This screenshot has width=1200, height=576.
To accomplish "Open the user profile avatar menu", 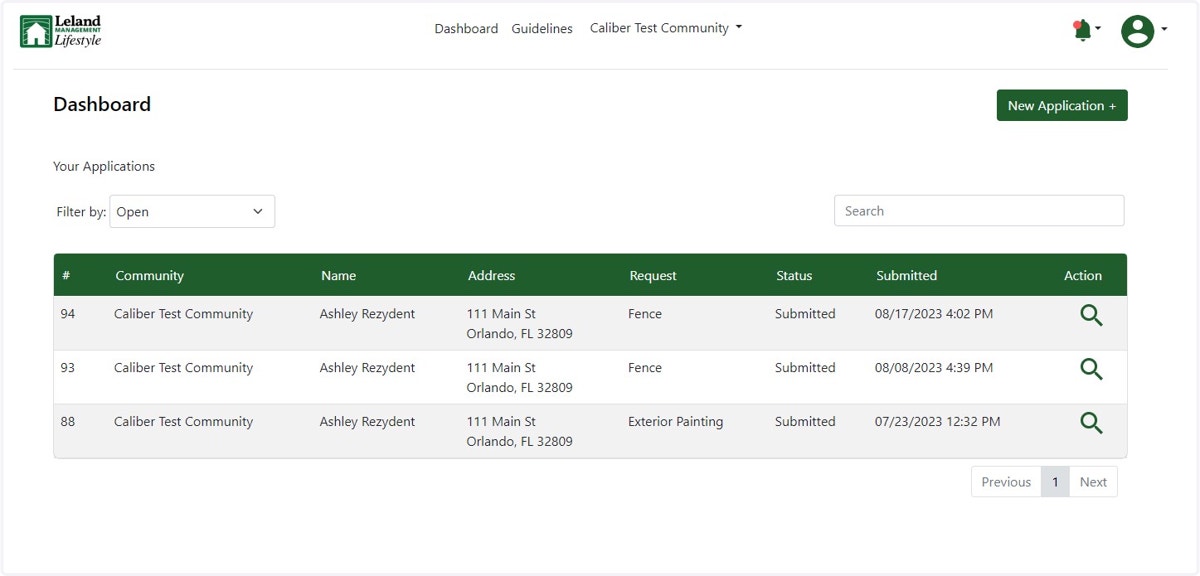I will (x=1137, y=31).
